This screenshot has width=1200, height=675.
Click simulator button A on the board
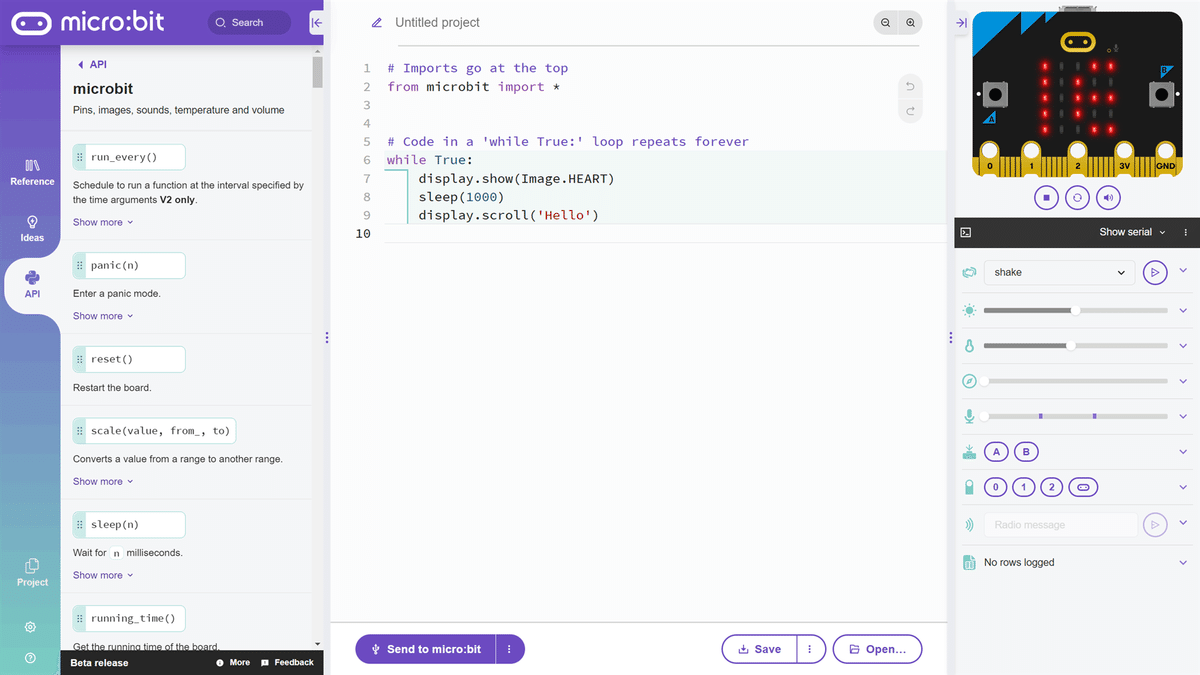point(995,94)
